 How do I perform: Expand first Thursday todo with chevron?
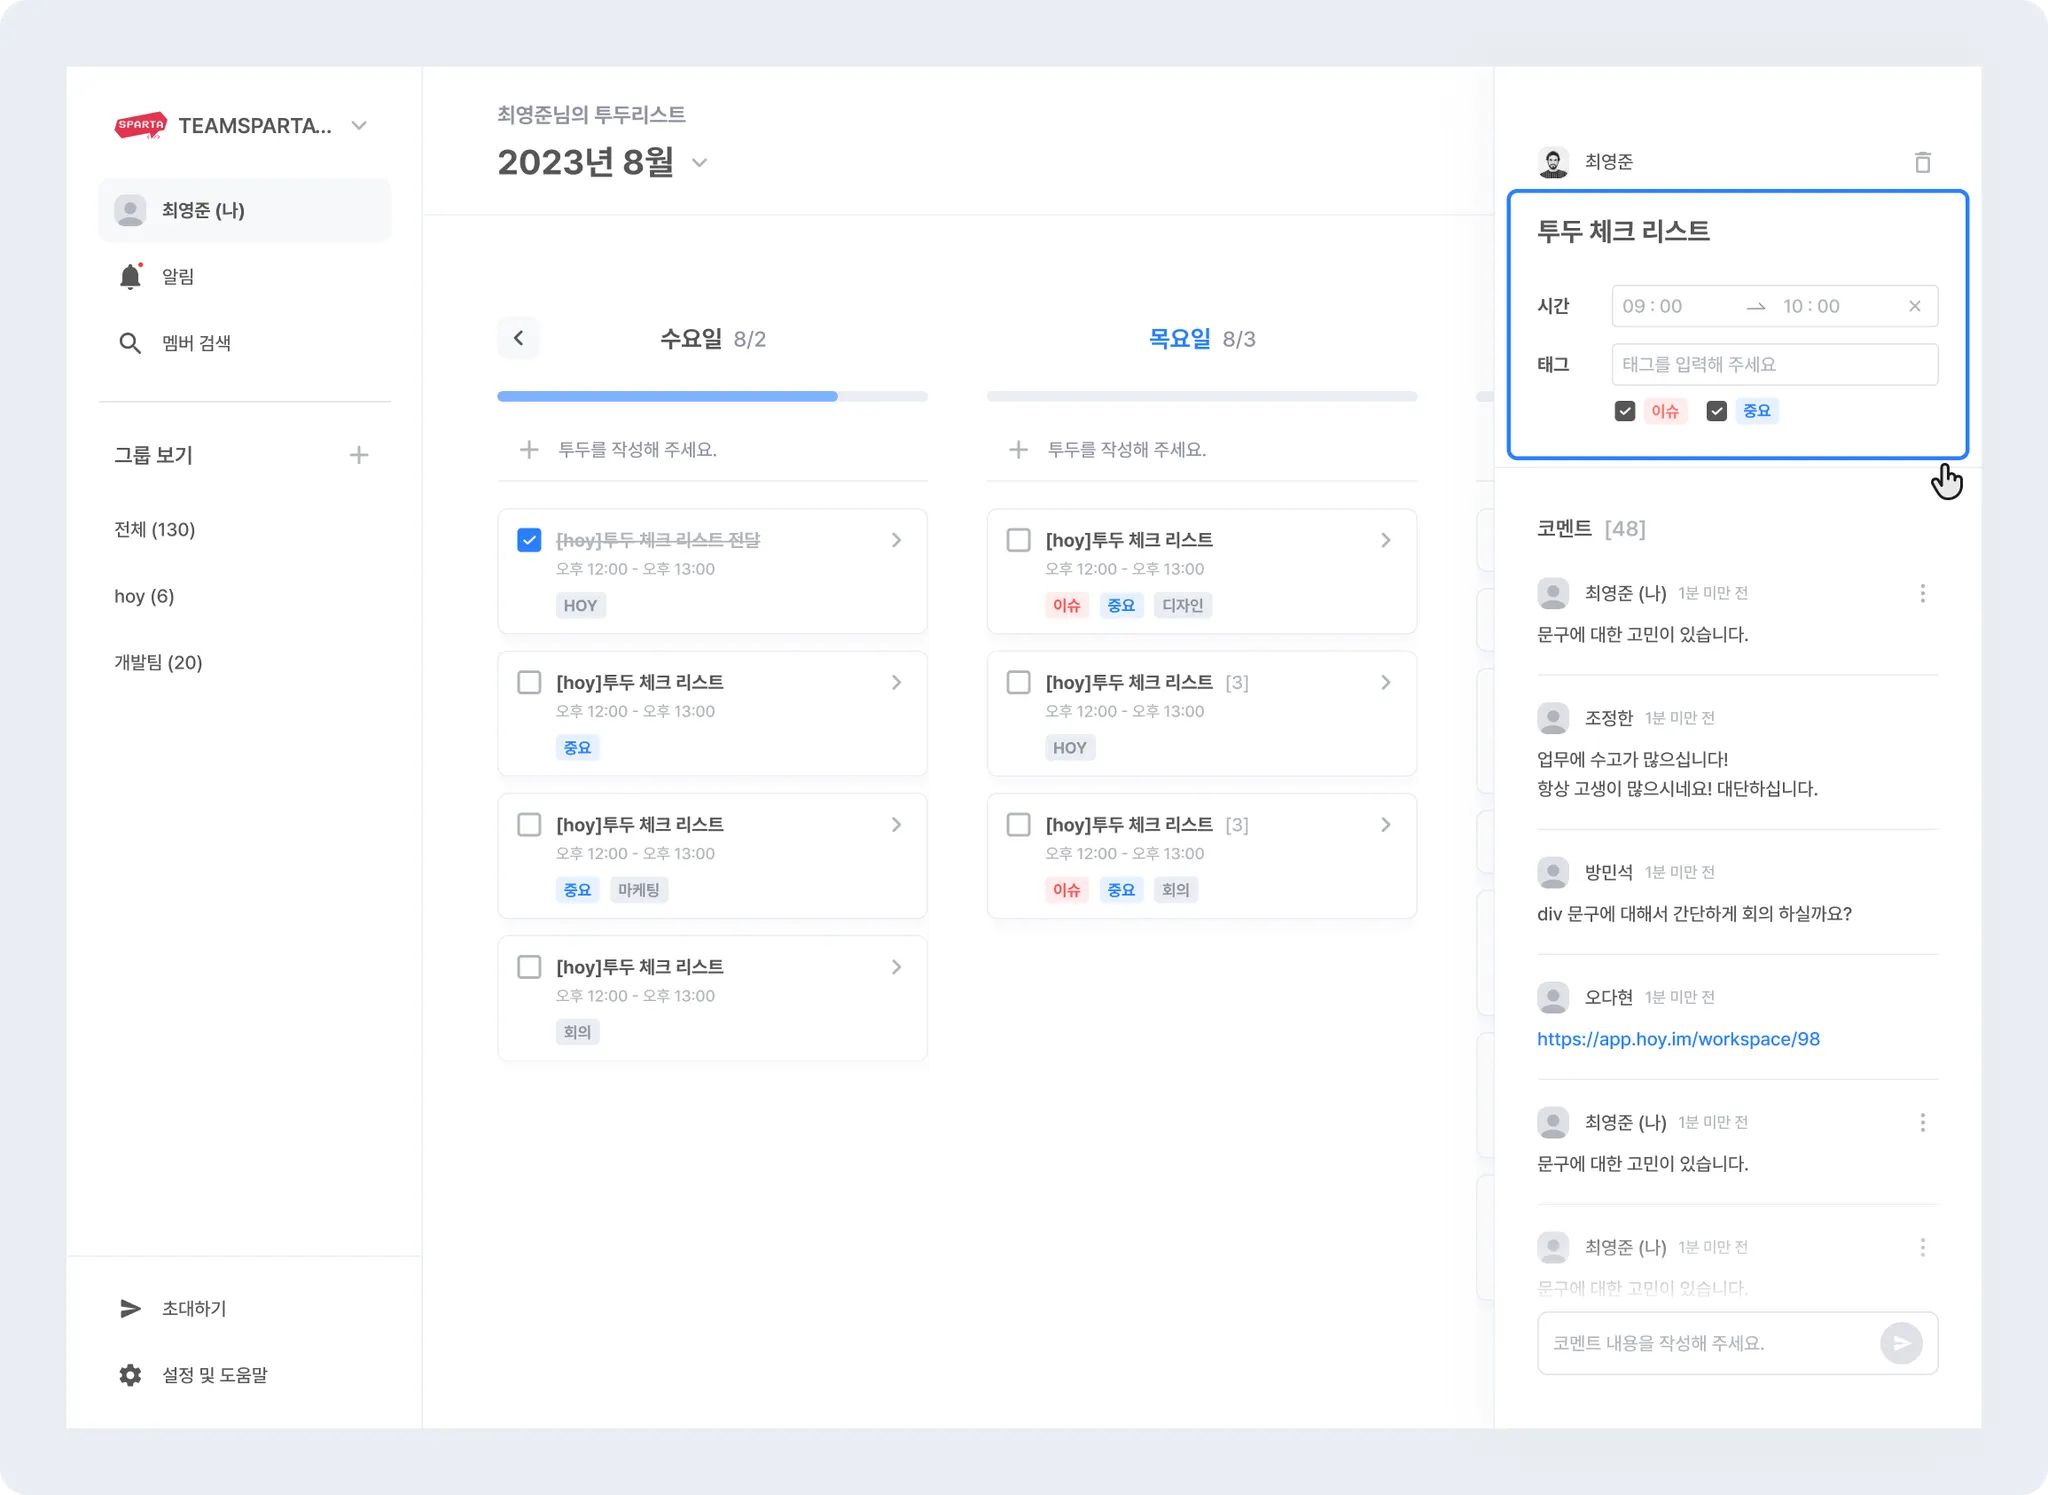[x=1385, y=540]
